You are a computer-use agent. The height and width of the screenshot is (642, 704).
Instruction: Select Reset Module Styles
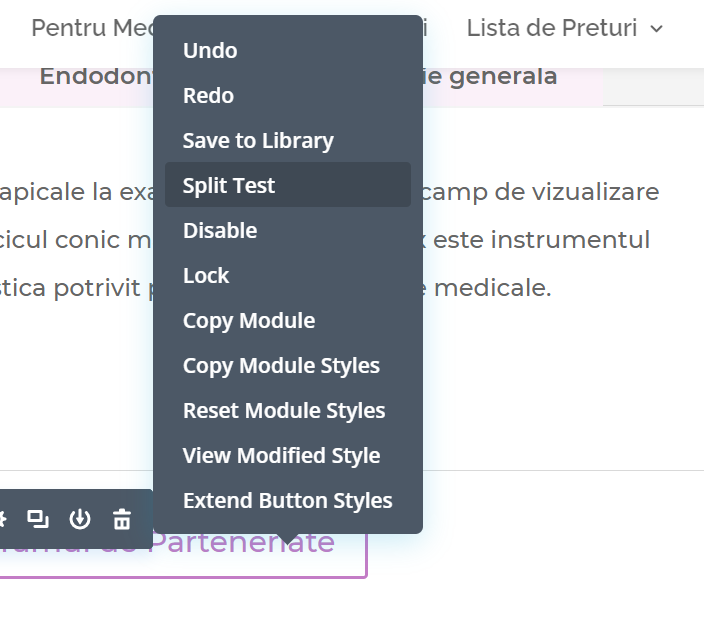pyautogui.click(x=284, y=410)
